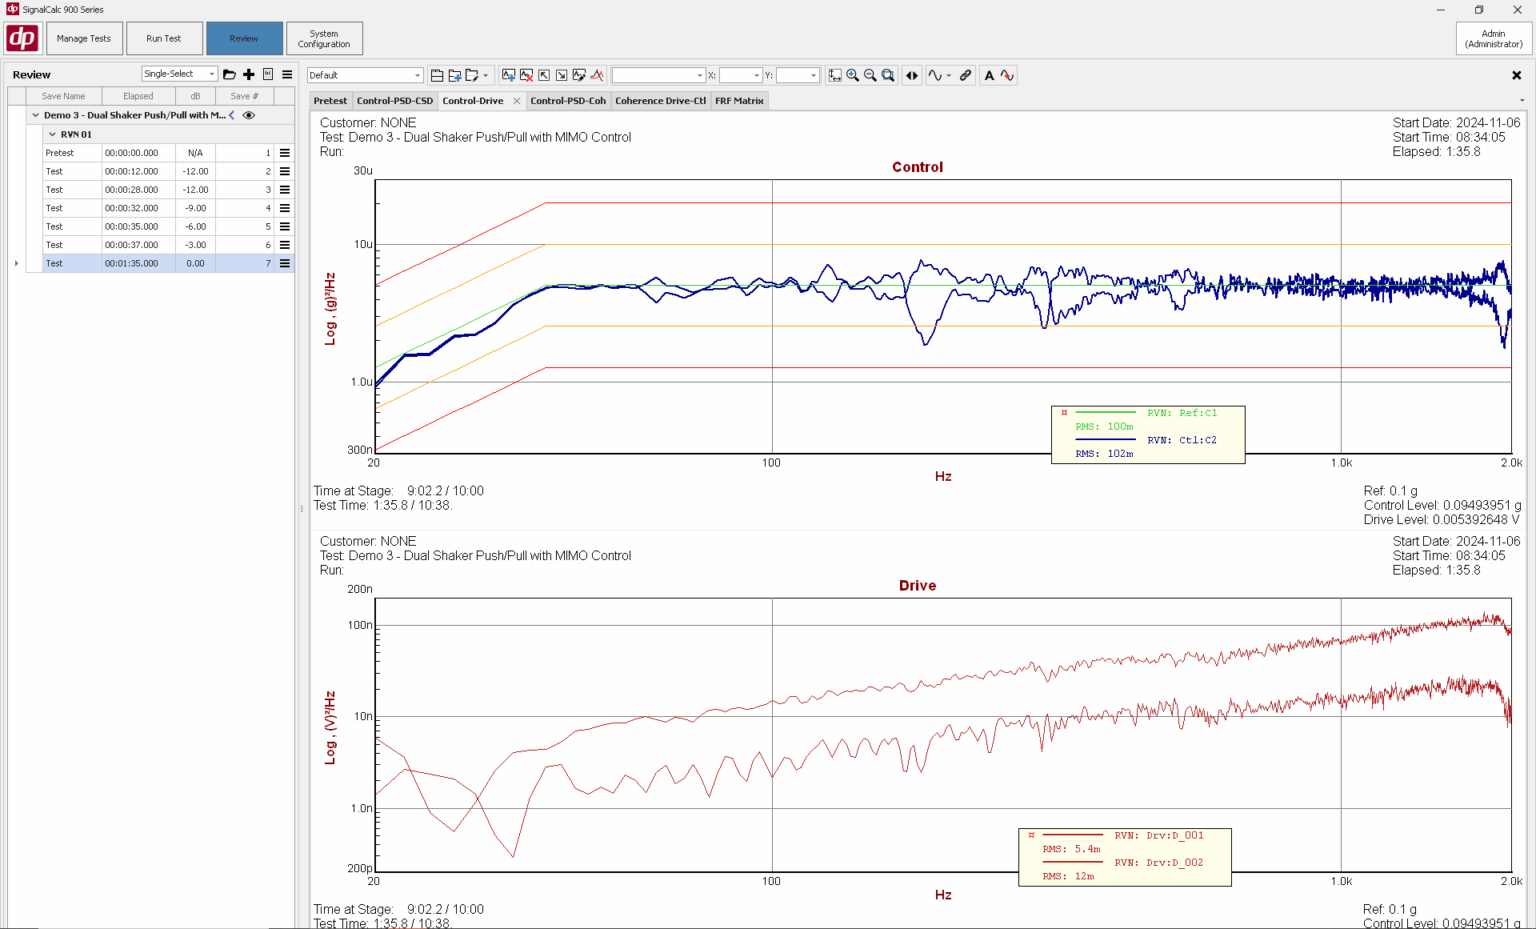Click the add-graph icon in the toolbar
This screenshot has height=929, width=1536.
tap(509, 75)
